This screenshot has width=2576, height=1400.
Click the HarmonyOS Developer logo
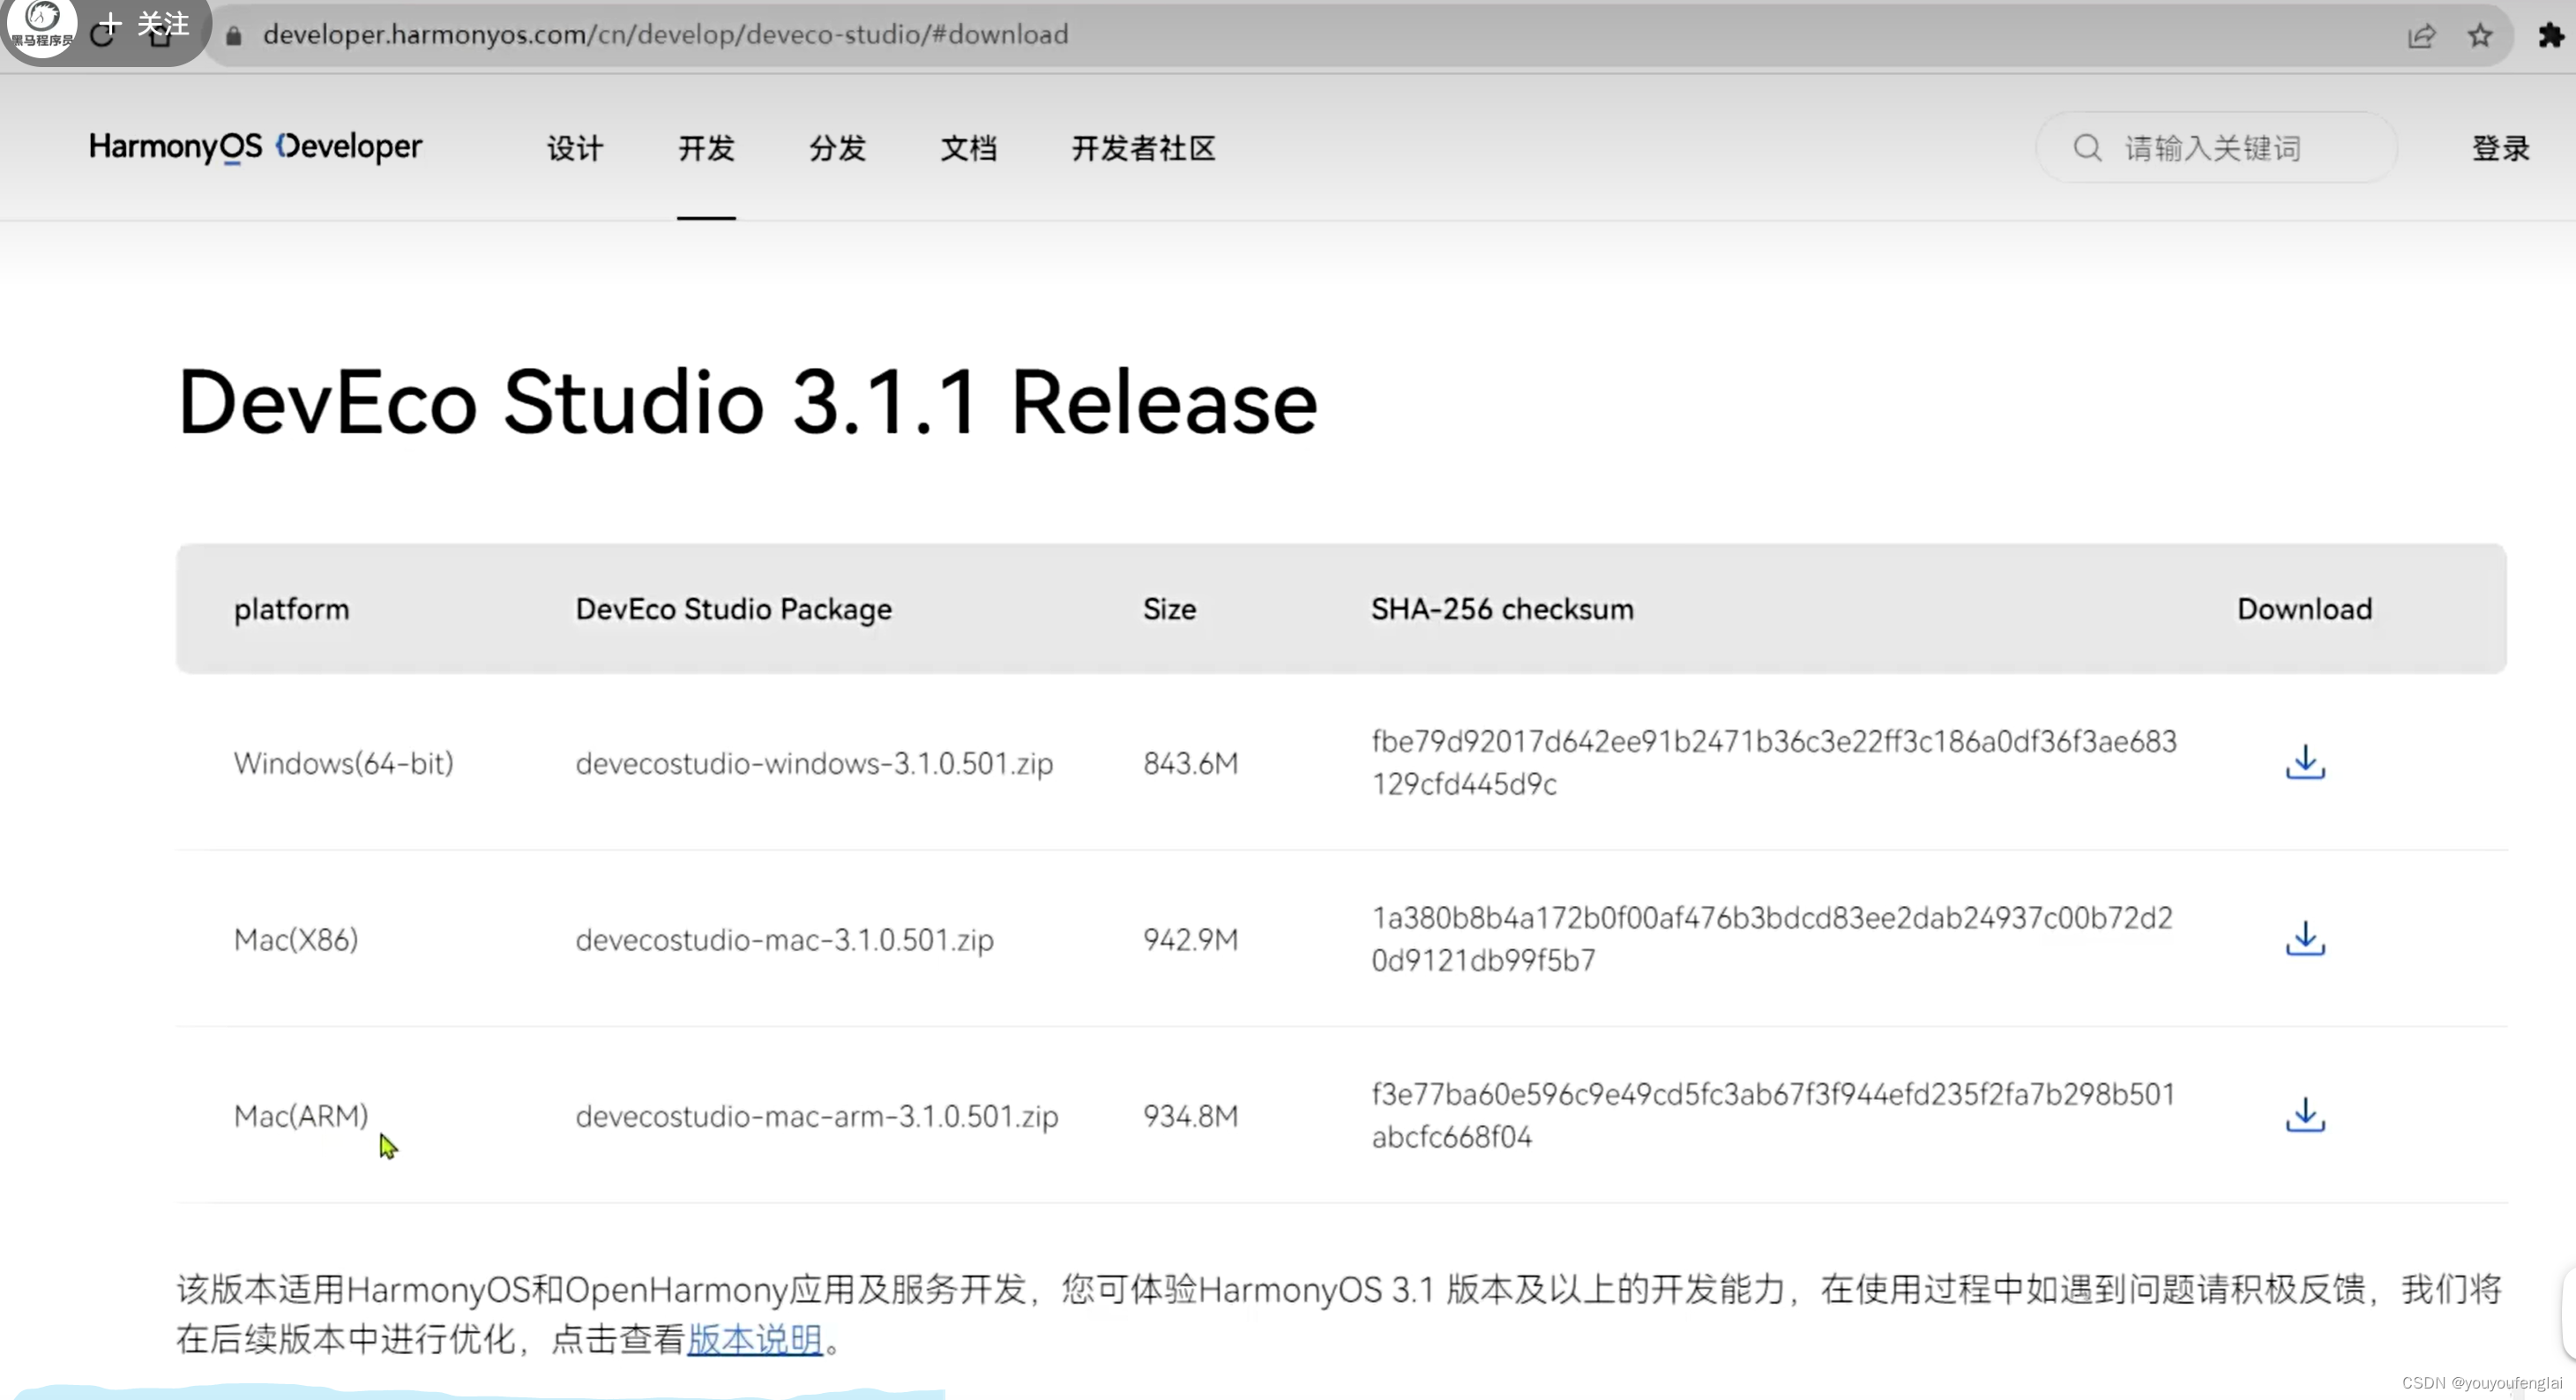click(255, 147)
